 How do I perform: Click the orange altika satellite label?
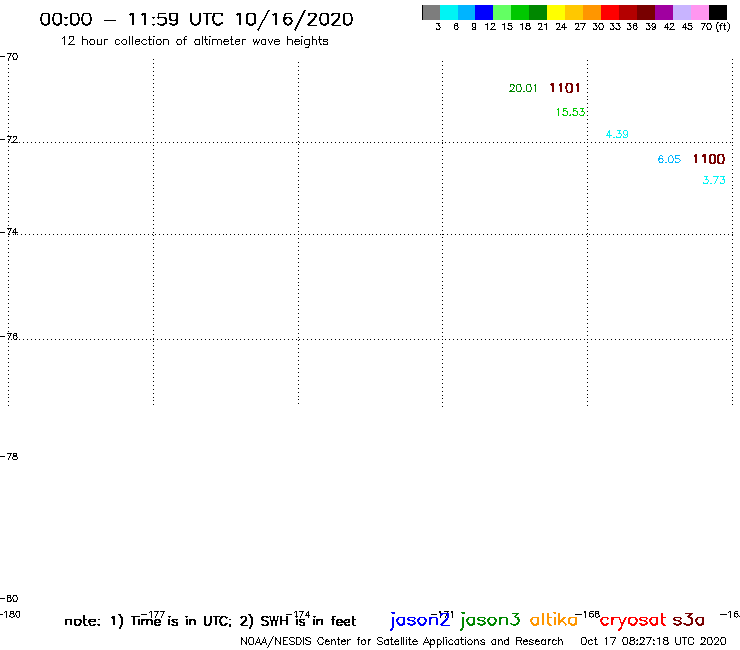pos(554,620)
